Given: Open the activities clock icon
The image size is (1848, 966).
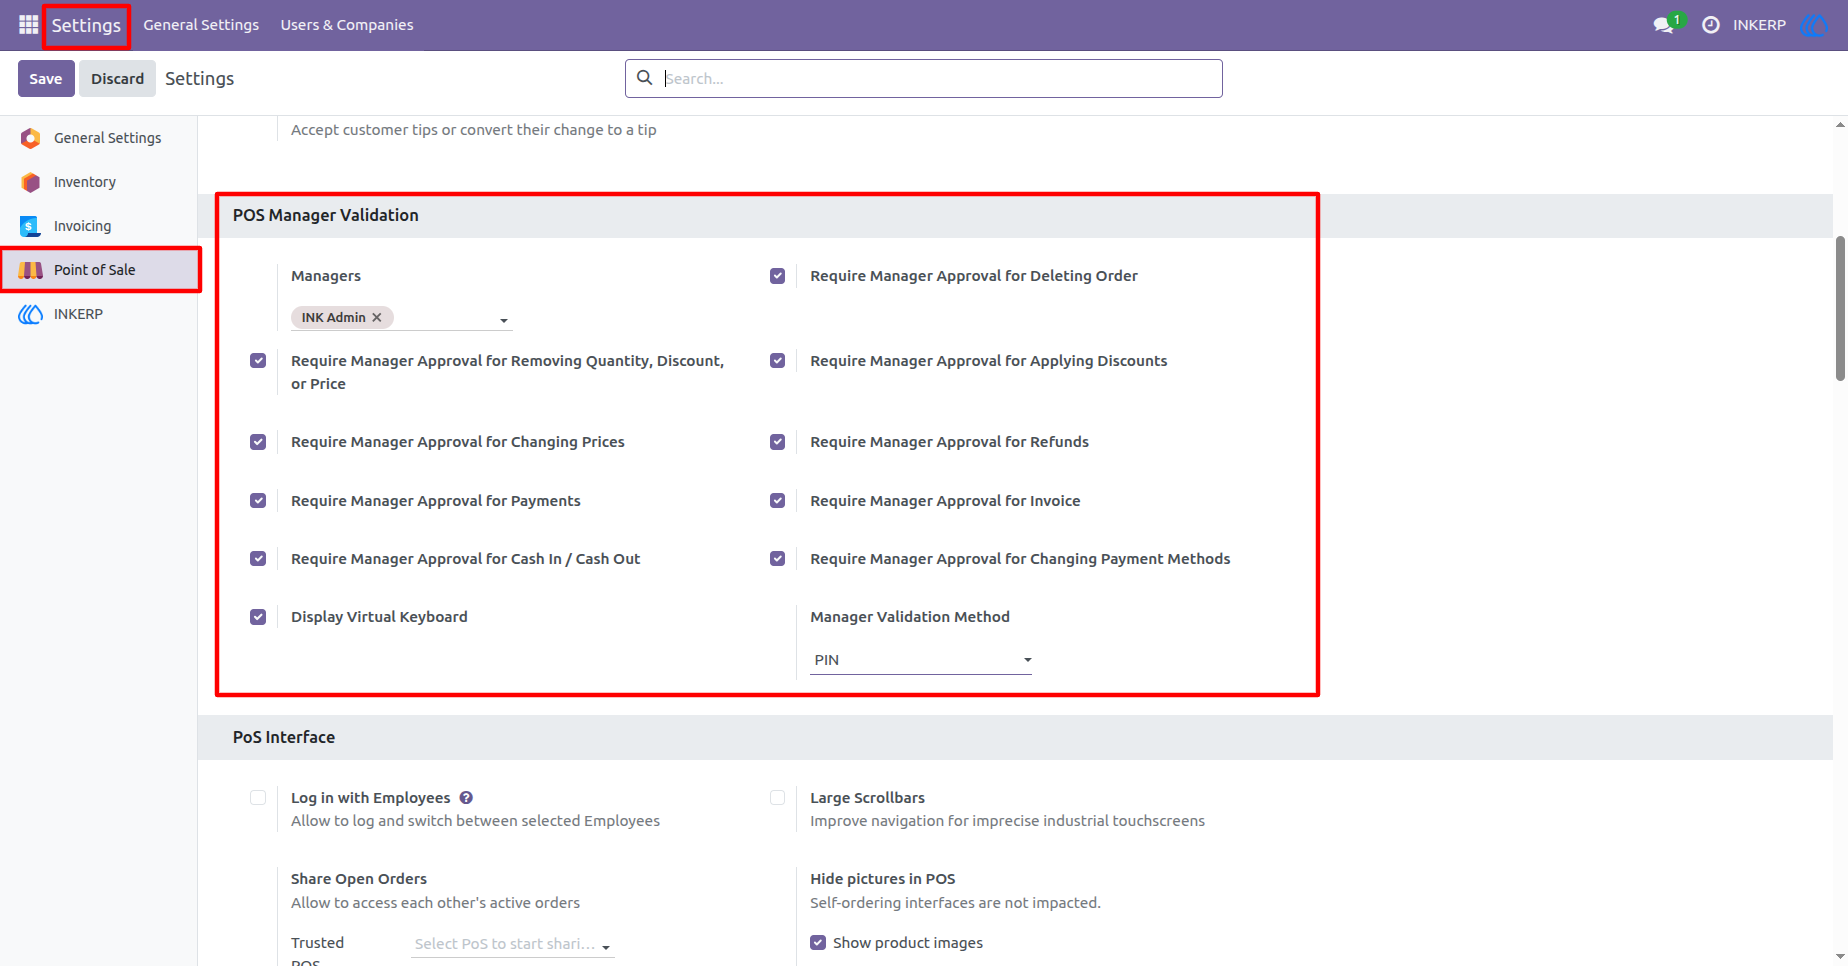Looking at the screenshot, I should pyautogui.click(x=1711, y=25).
